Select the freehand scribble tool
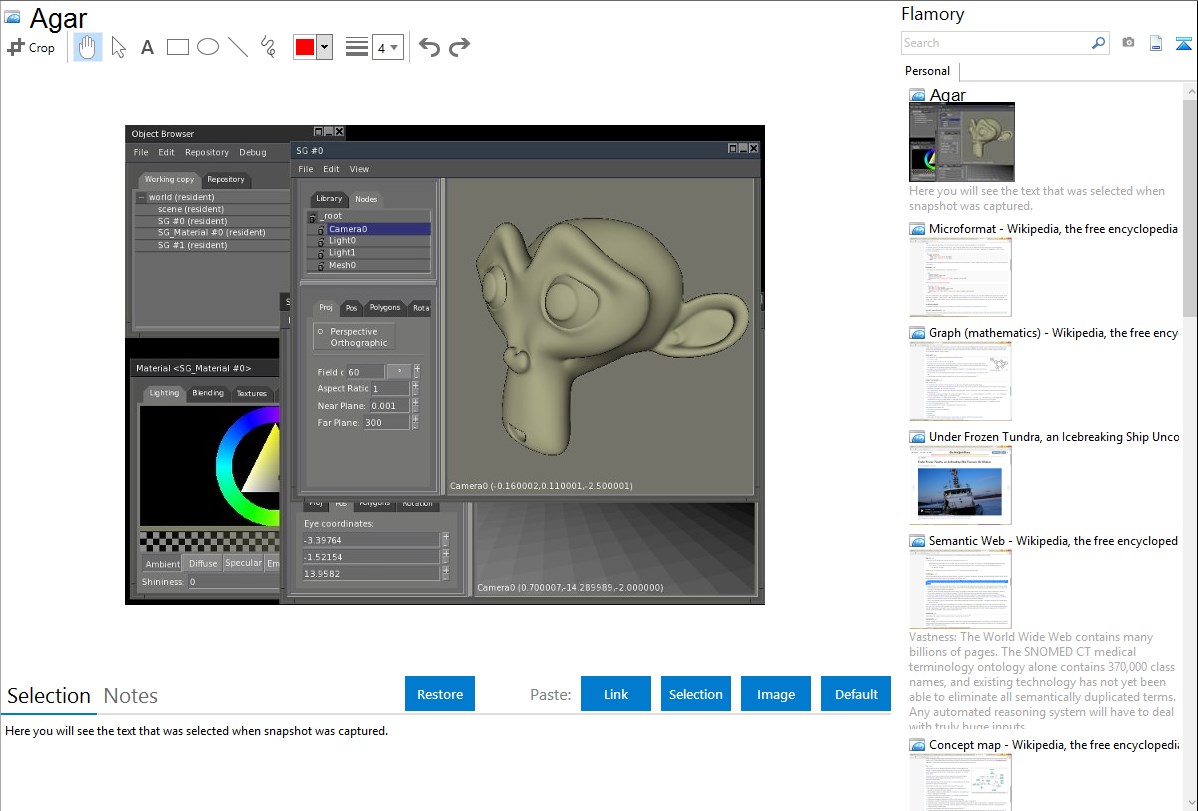The width and height of the screenshot is (1198, 811). click(268, 47)
